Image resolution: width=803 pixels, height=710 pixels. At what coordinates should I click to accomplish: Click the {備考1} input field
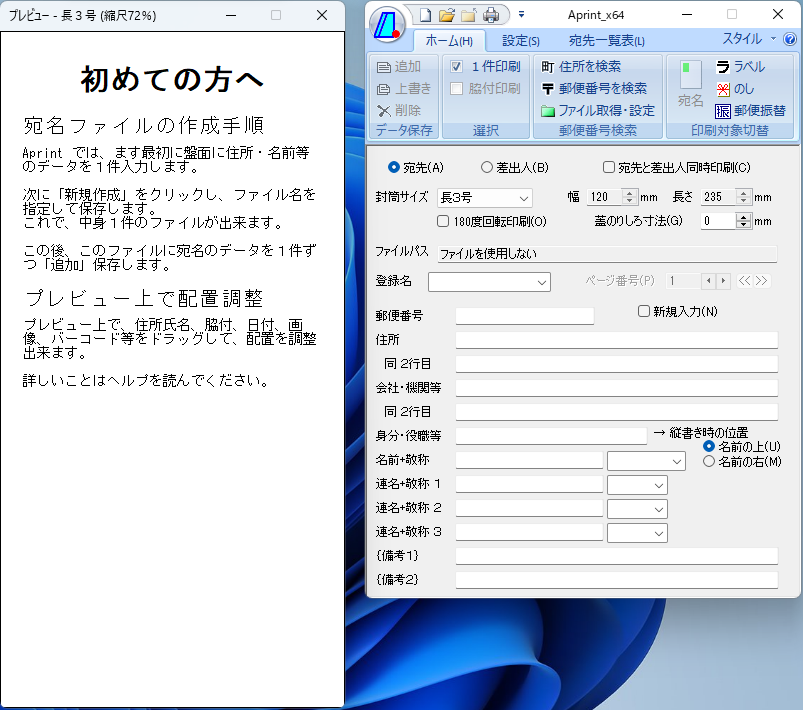(617, 556)
